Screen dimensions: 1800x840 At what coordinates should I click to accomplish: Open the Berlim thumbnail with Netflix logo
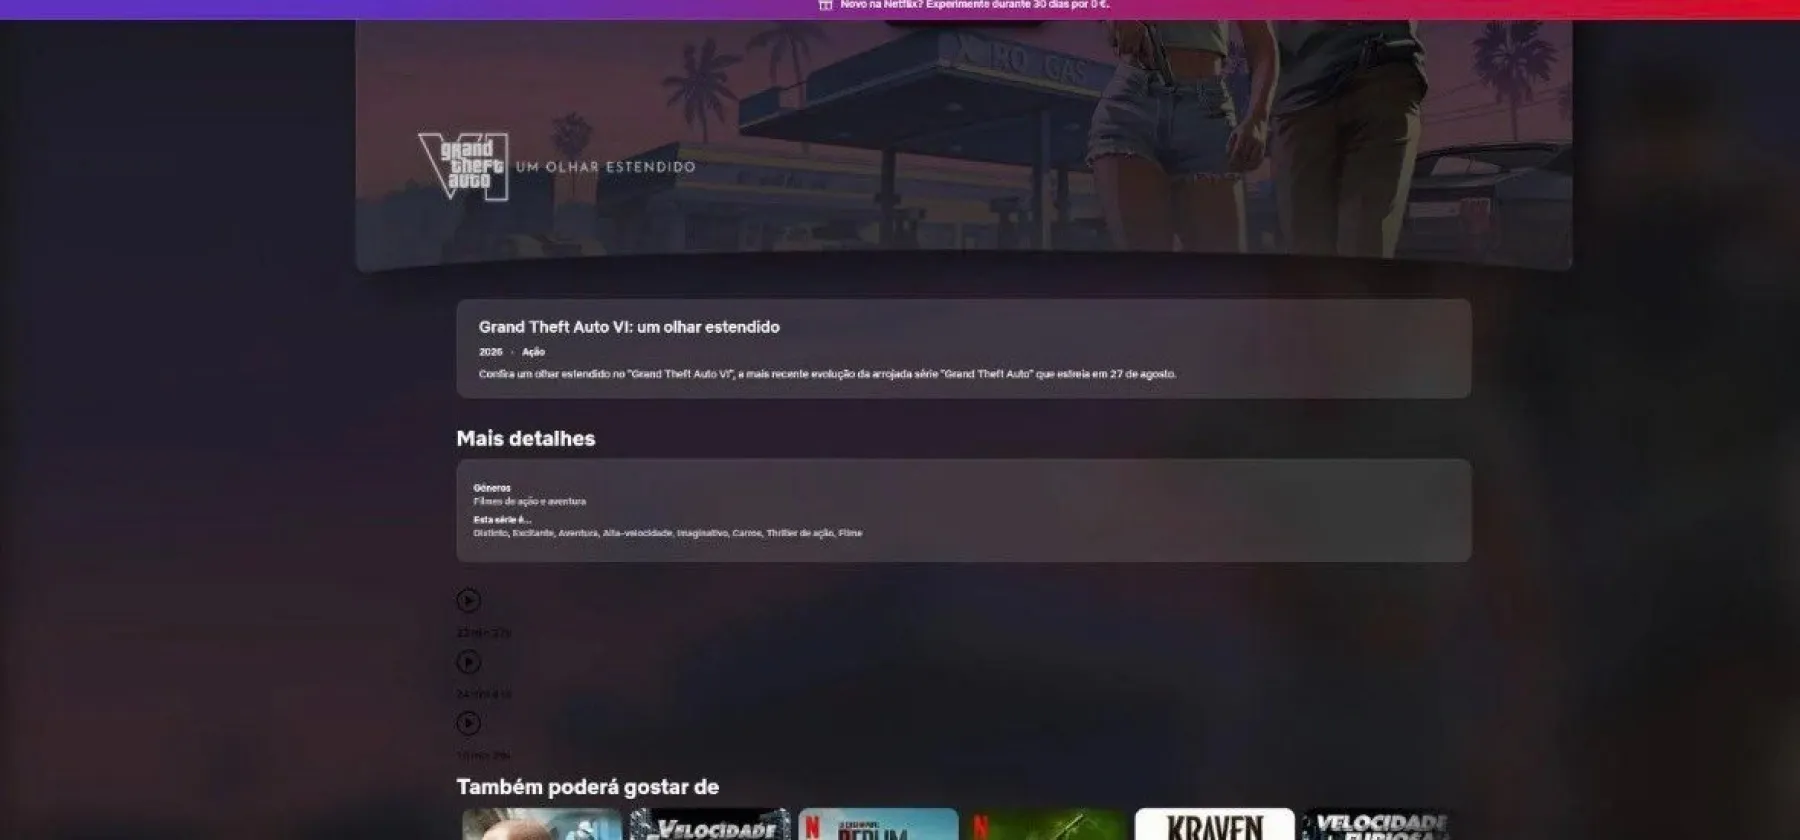coord(878,824)
